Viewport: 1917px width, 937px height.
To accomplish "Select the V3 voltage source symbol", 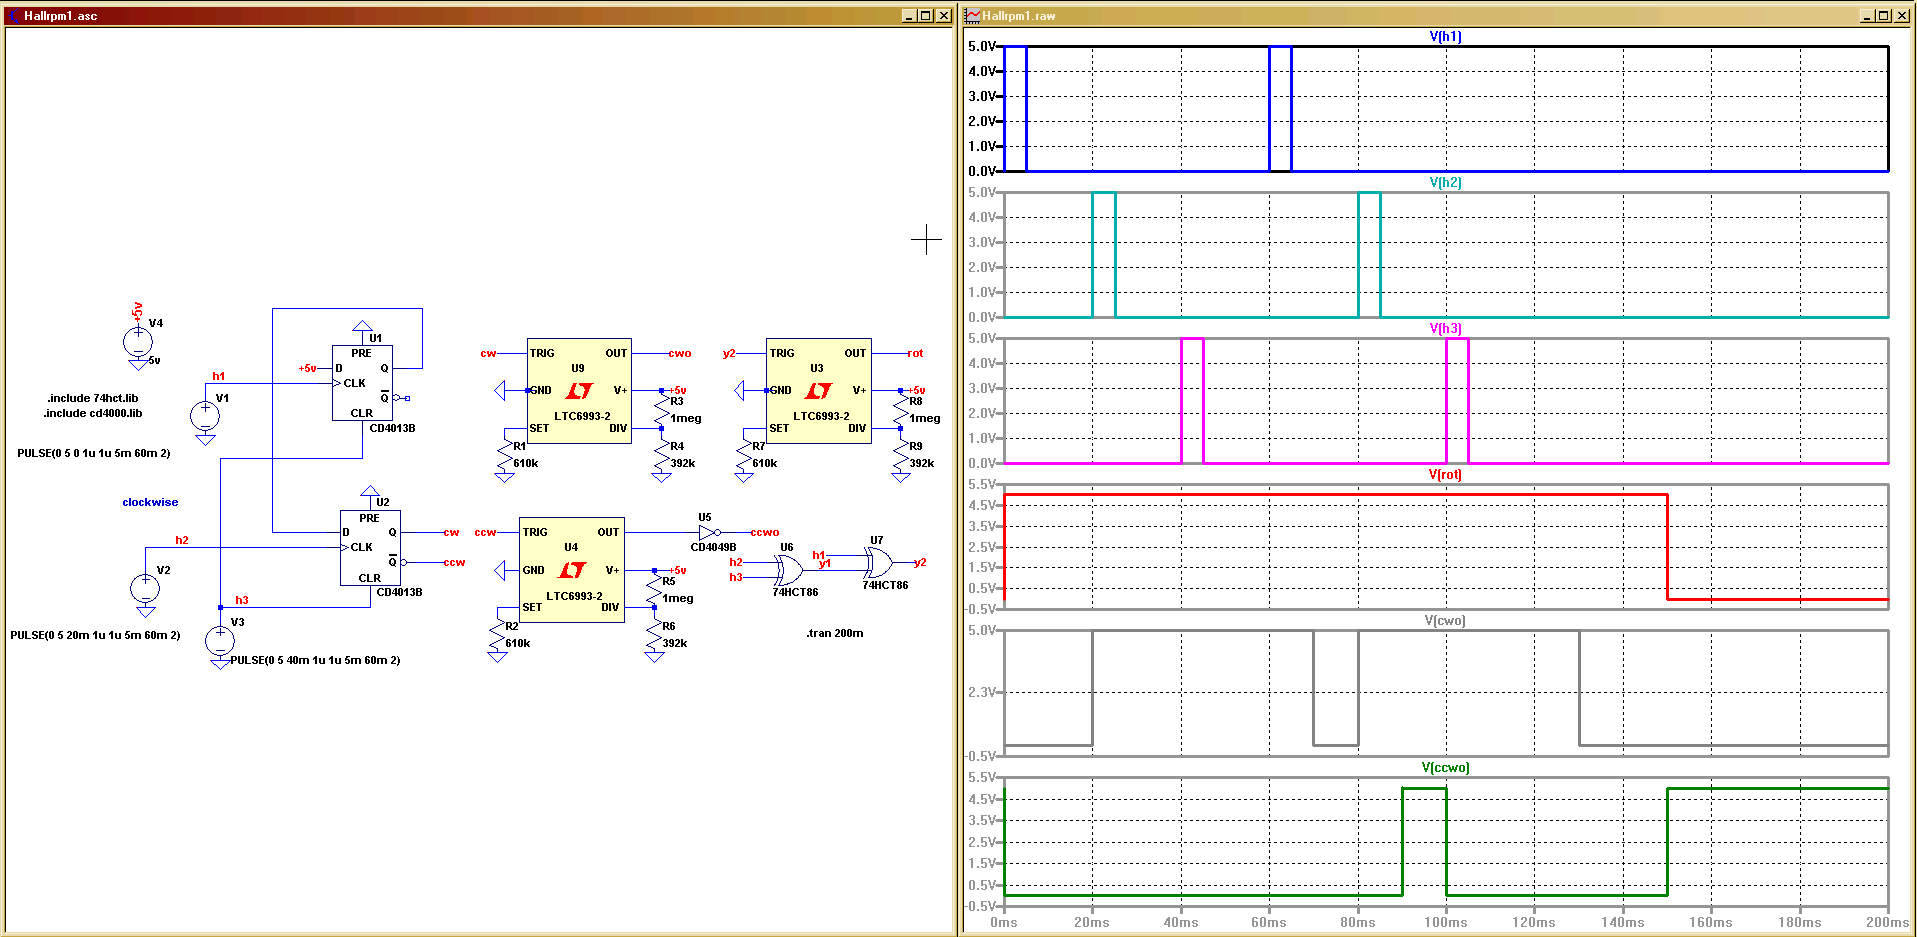I will click(x=220, y=640).
